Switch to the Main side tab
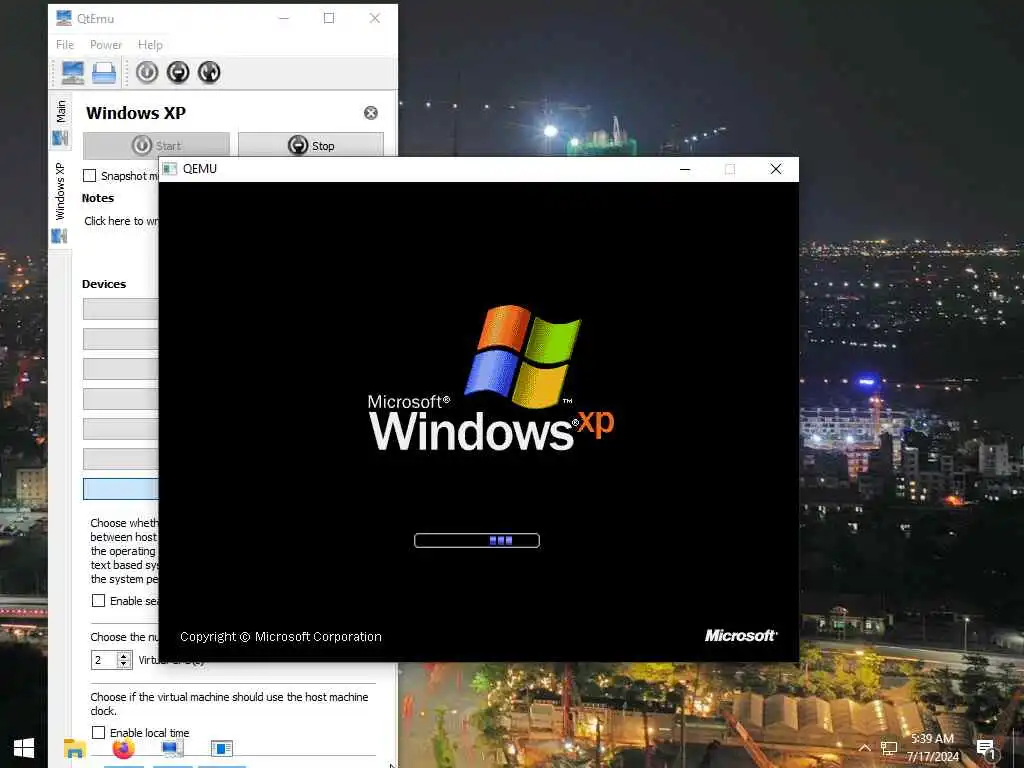Screen dimensions: 1024x768 pos(60,122)
